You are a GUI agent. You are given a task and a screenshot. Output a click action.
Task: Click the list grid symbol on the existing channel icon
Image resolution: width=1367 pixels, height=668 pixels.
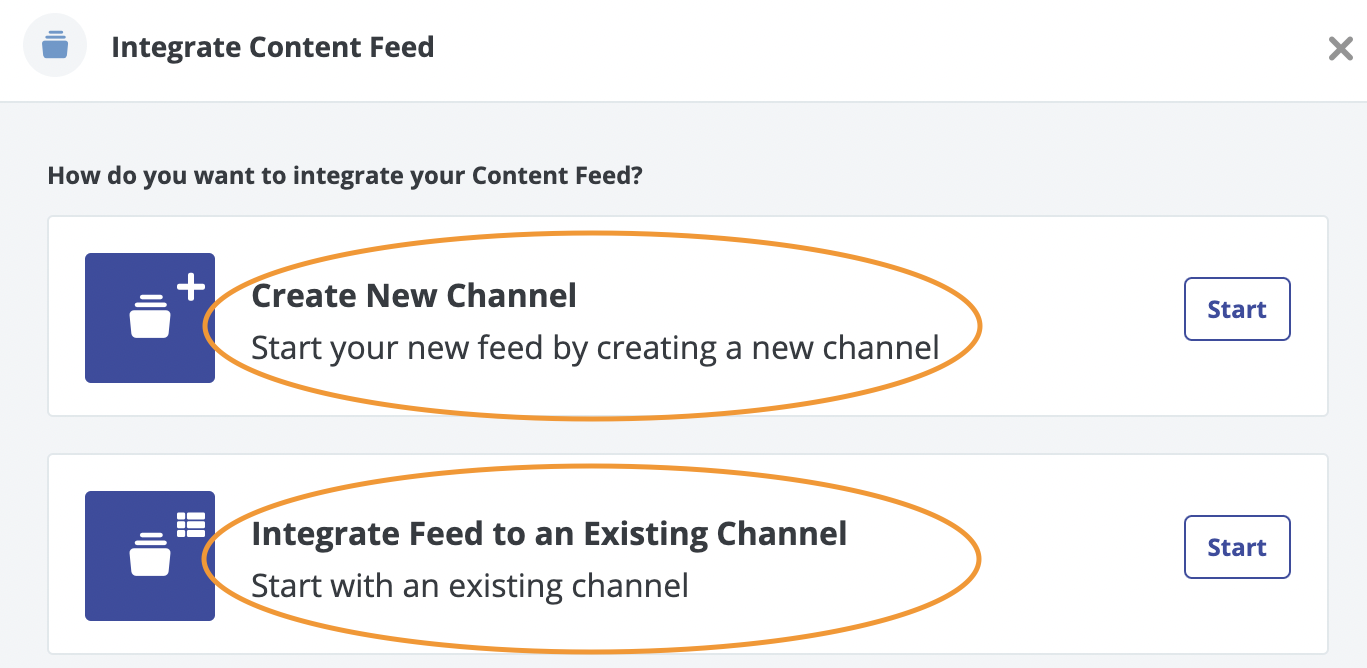click(190, 525)
